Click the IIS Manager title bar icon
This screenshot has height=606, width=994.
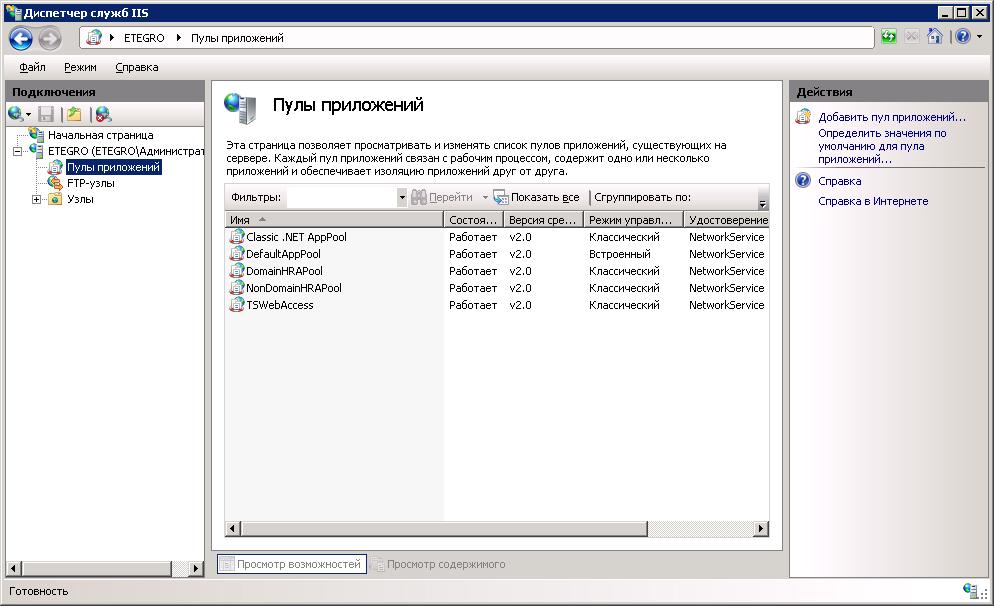click(13, 12)
